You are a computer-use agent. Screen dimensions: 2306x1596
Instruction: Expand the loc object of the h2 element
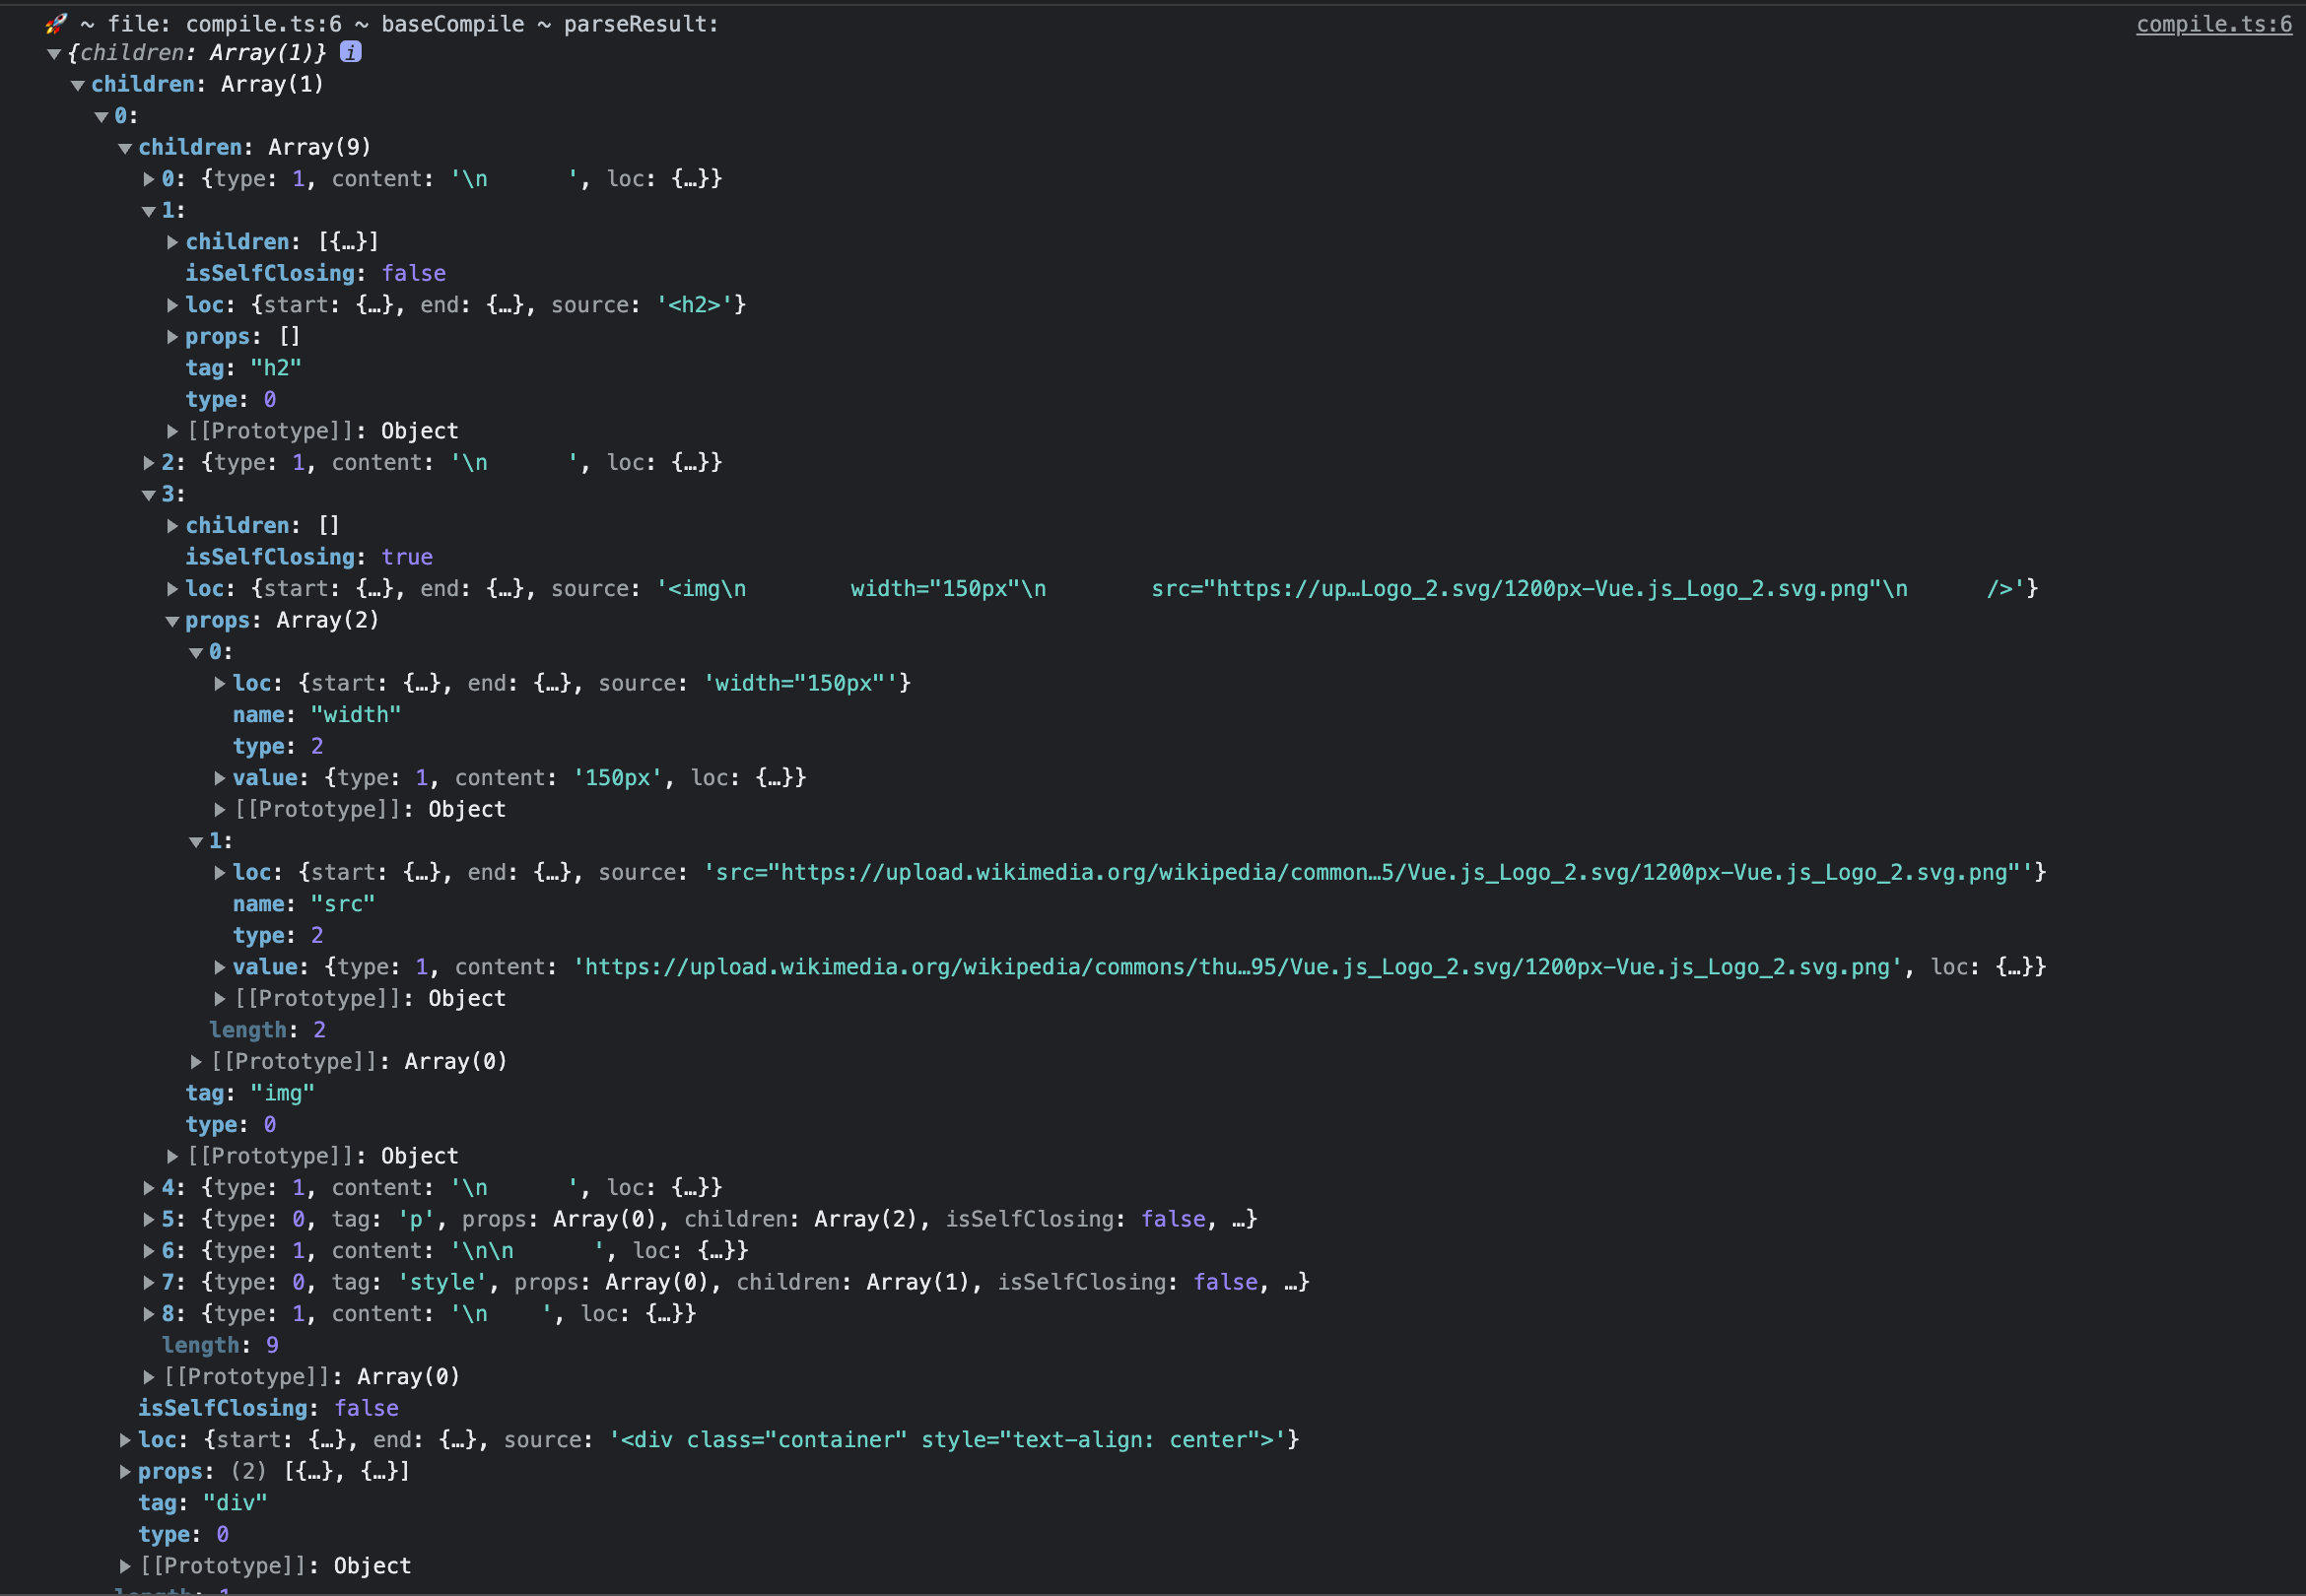click(x=172, y=305)
